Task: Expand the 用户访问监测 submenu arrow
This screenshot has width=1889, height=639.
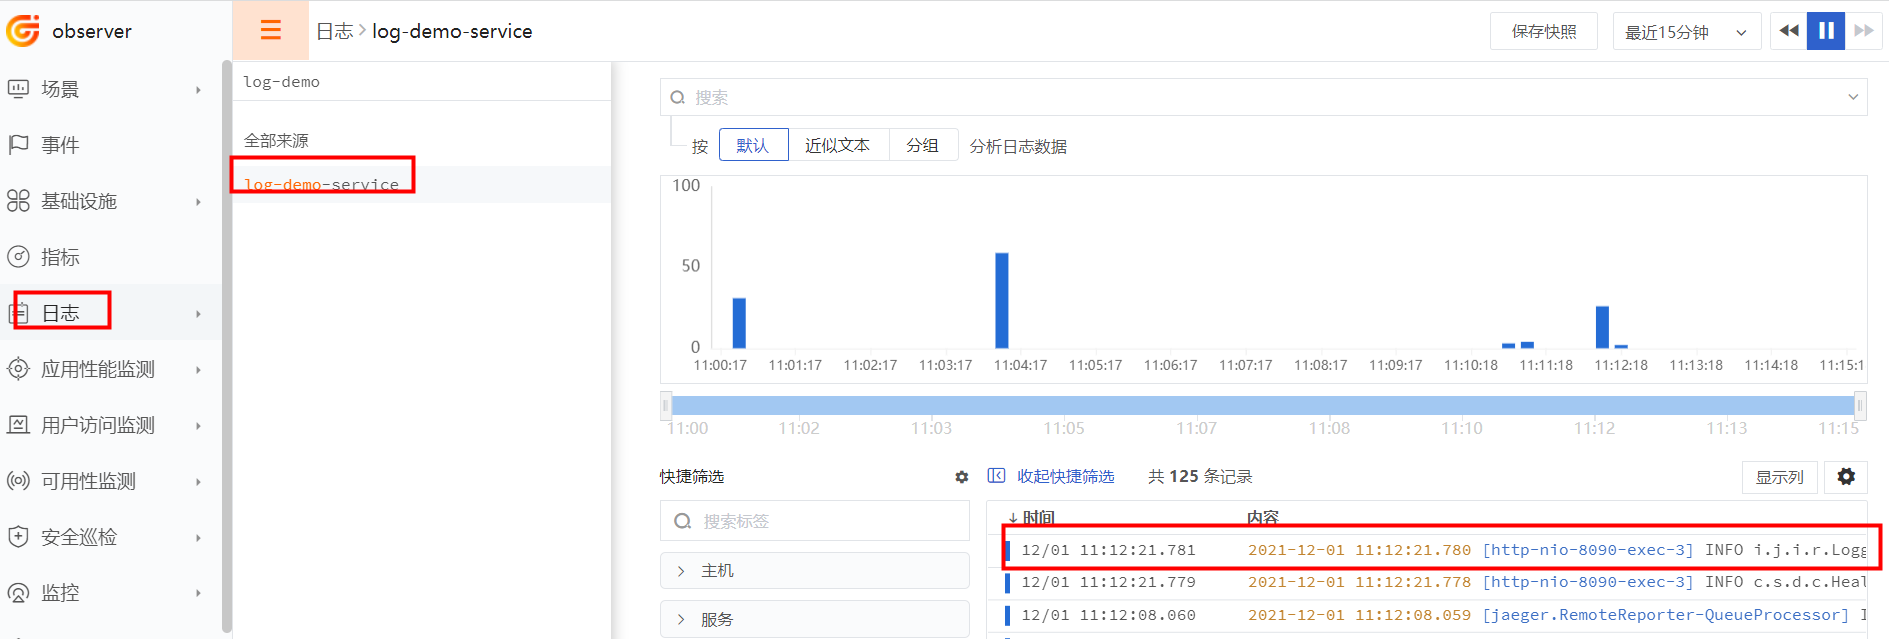Action: tap(198, 426)
